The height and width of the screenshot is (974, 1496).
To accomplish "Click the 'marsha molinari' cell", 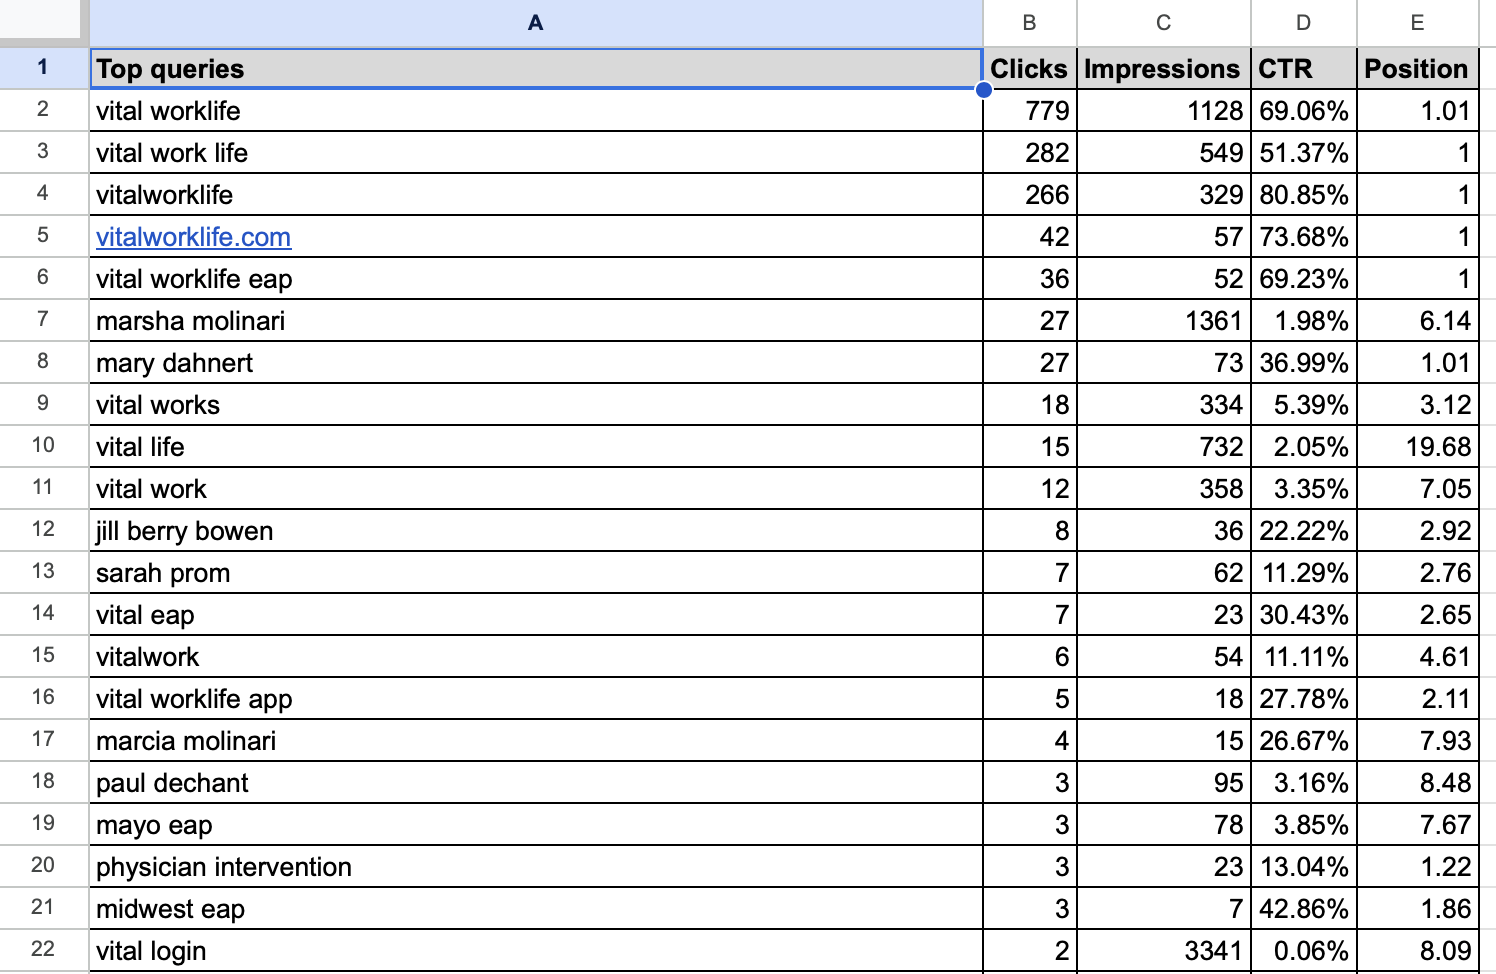I will pyautogui.click(x=536, y=321).
